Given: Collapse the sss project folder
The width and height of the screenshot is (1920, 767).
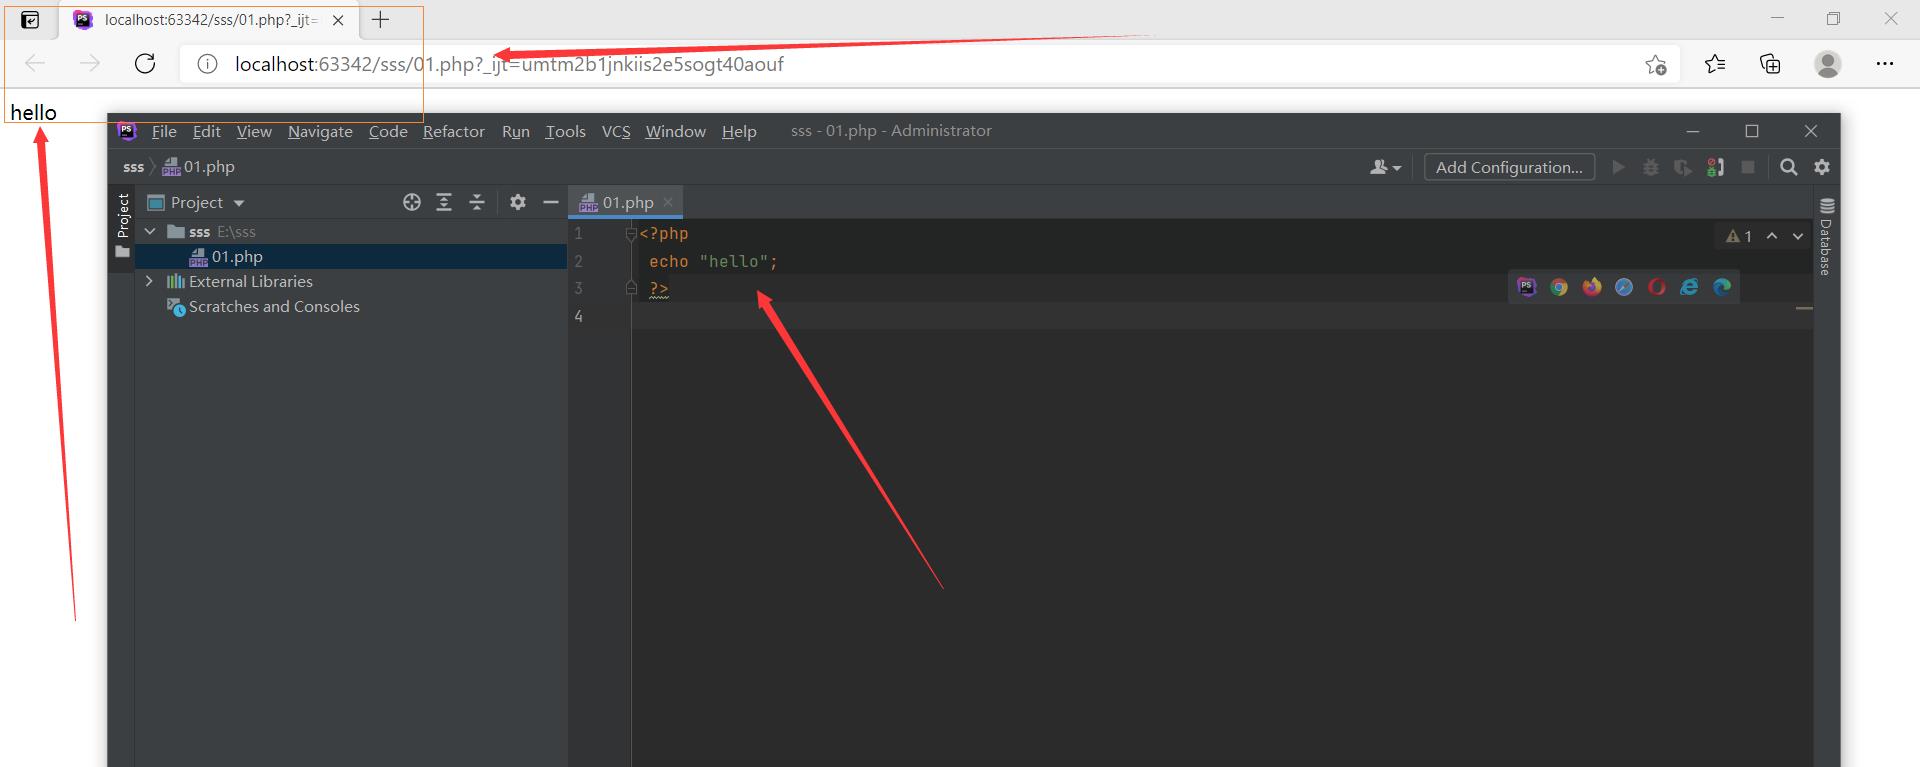Looking at the screenshot, I should click(150, 231).
